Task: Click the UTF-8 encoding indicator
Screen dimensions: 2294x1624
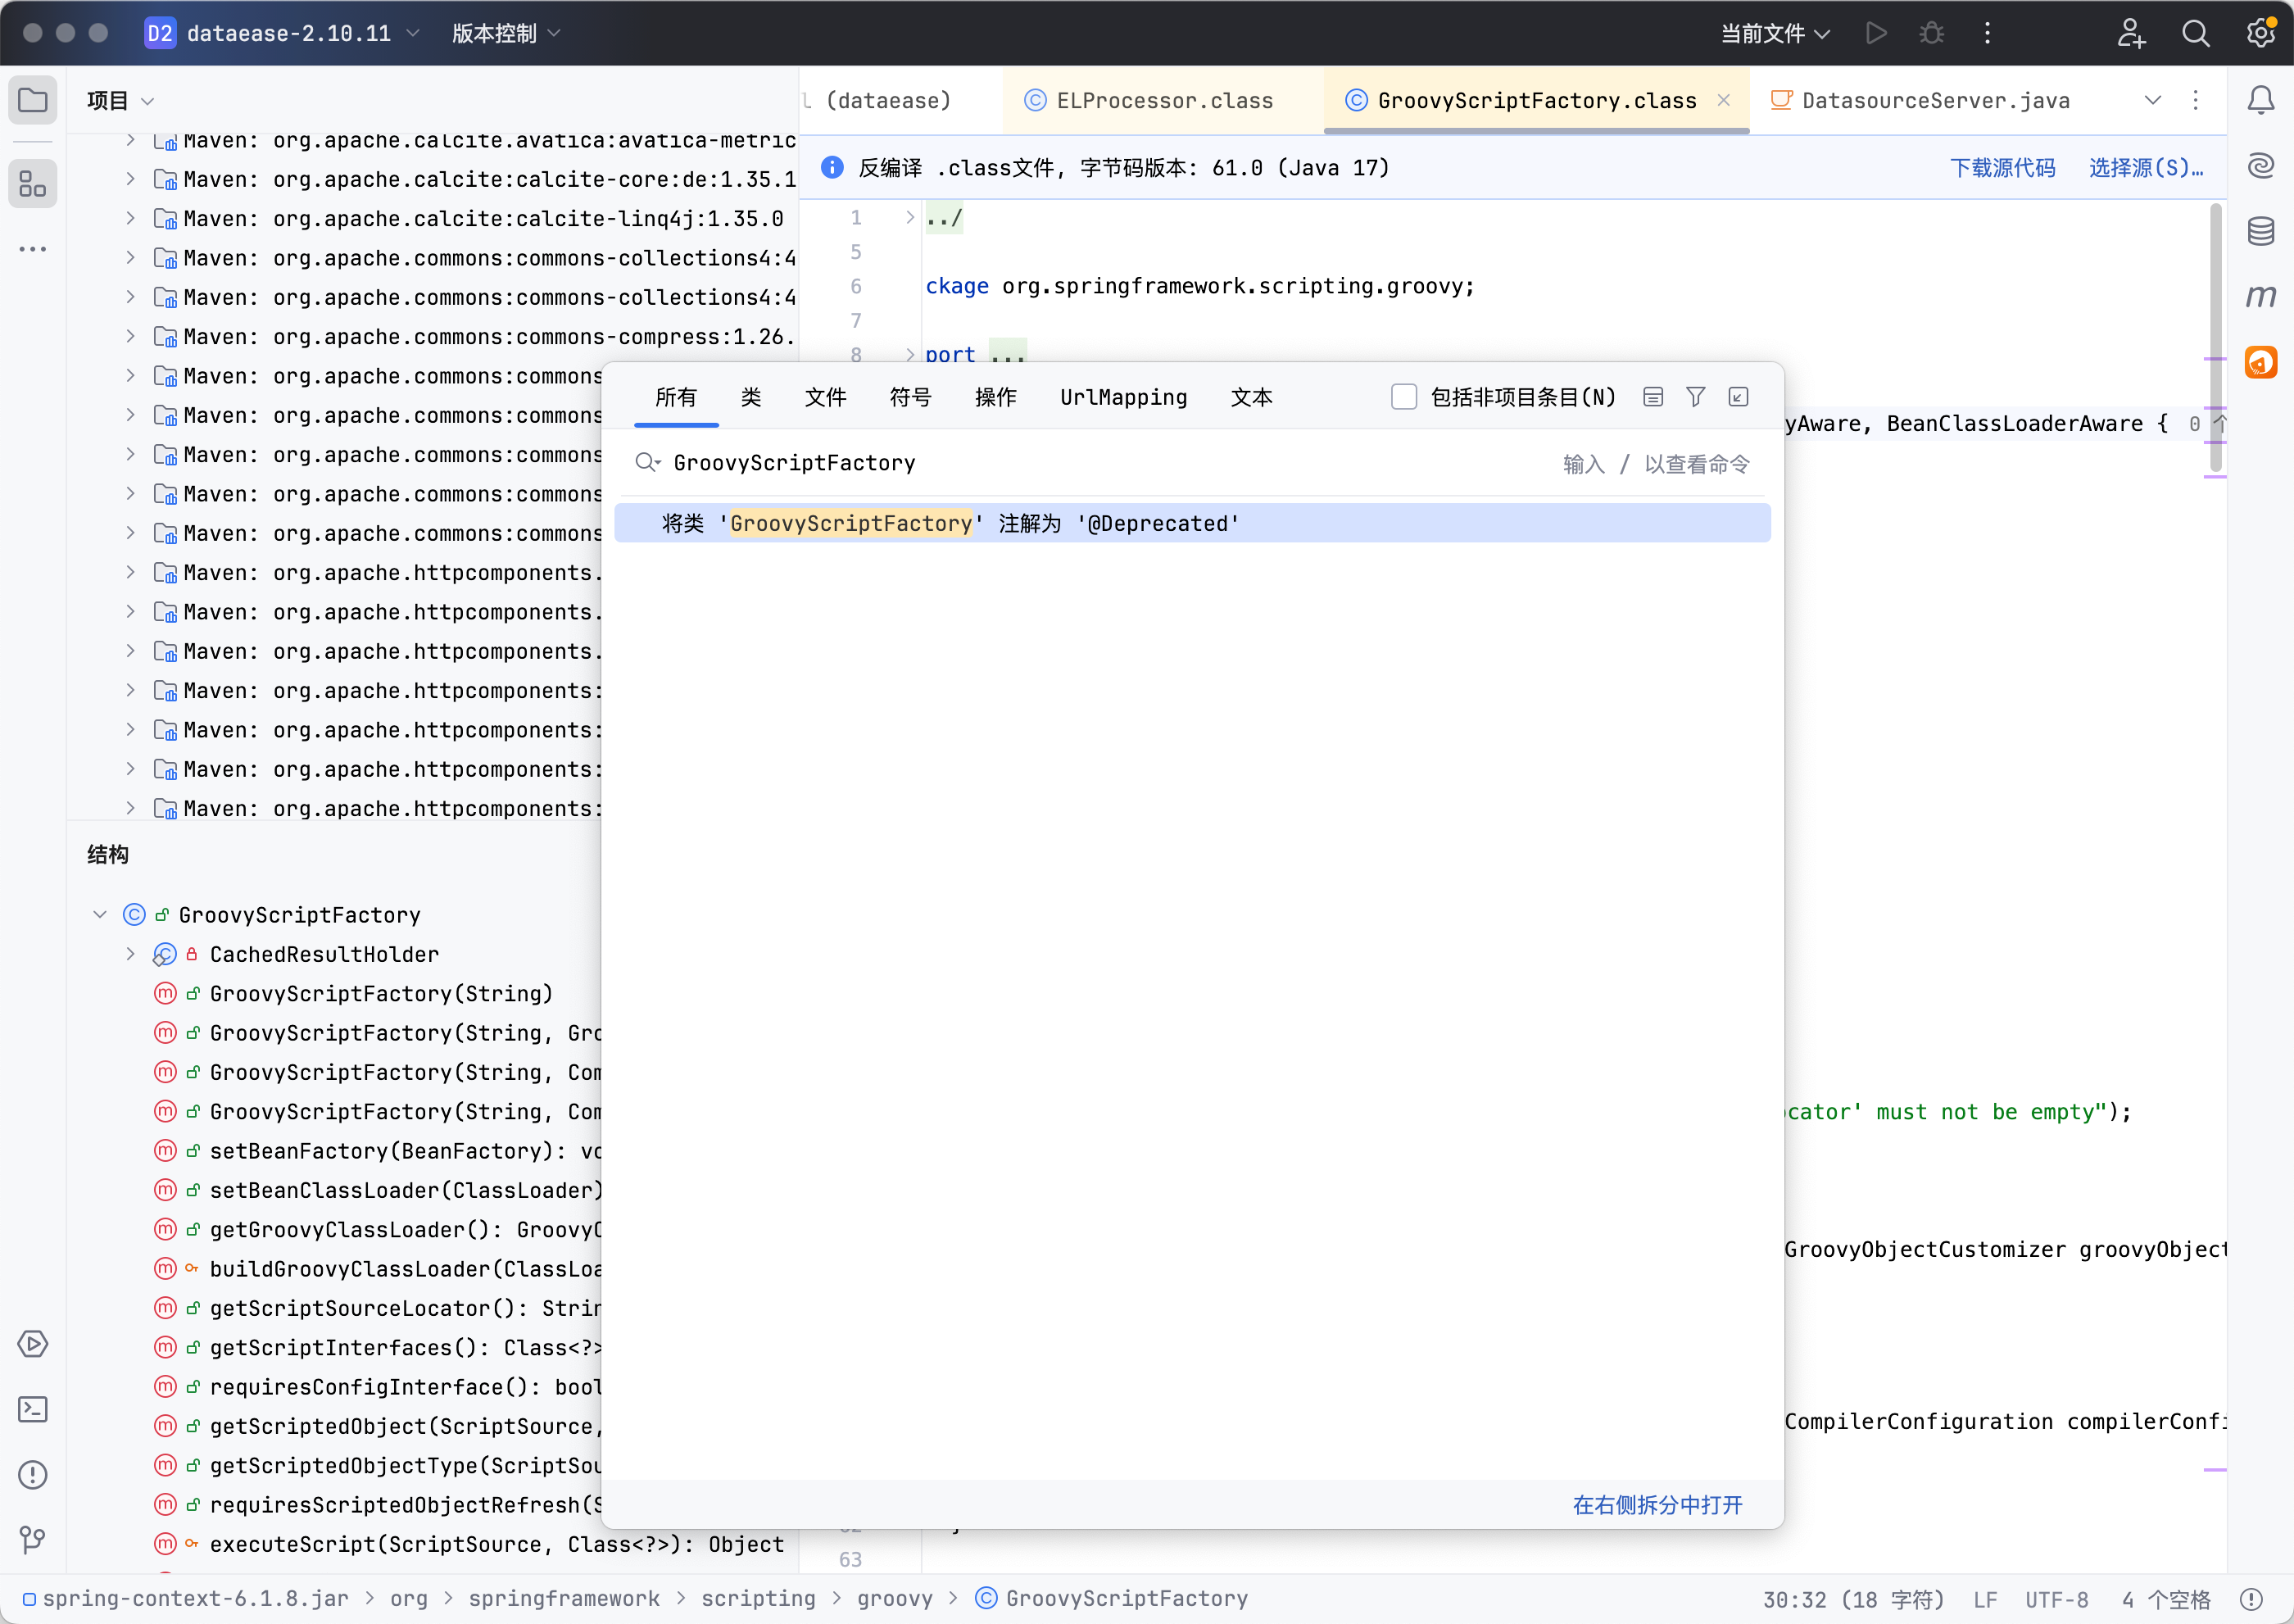Action: pos(2057,1599)
